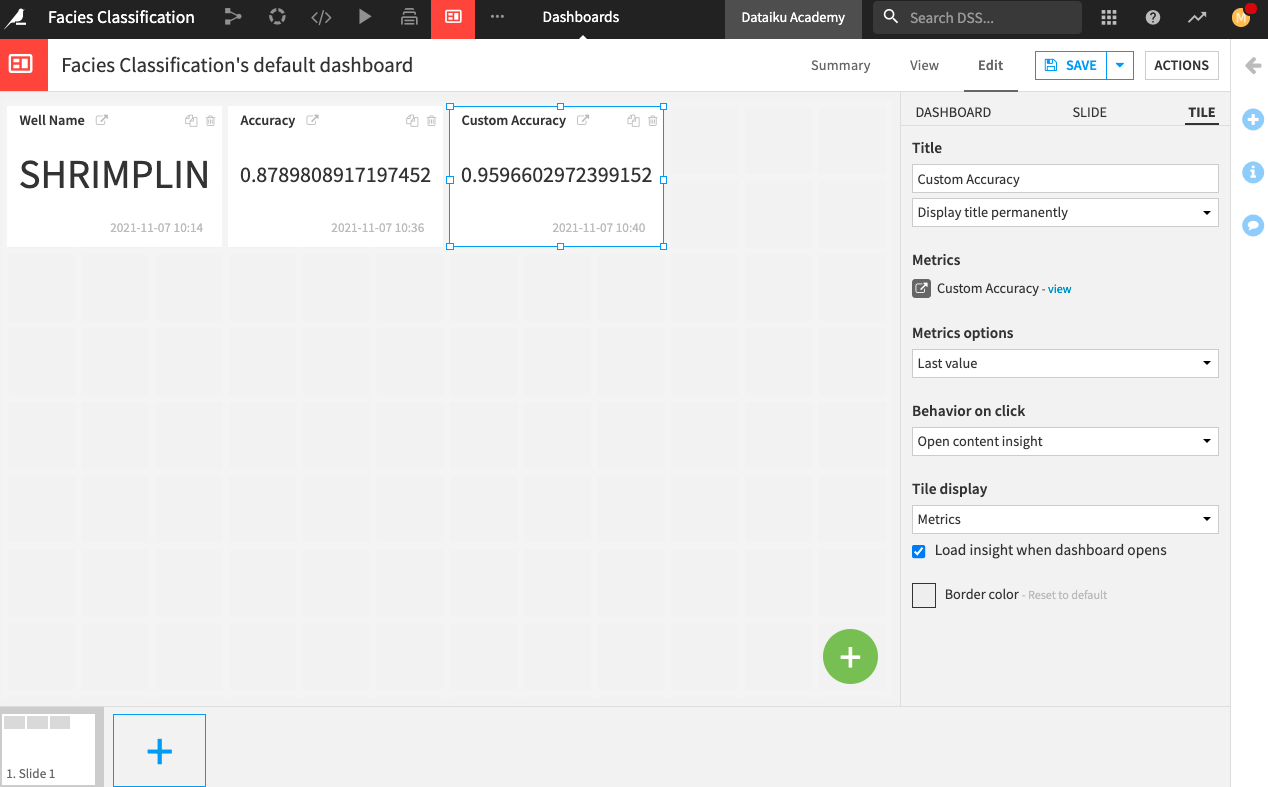This screenshot has height=787, width=1268.
Task: Open the project Flow icon in top navigation
Action: tap(233, 17)
